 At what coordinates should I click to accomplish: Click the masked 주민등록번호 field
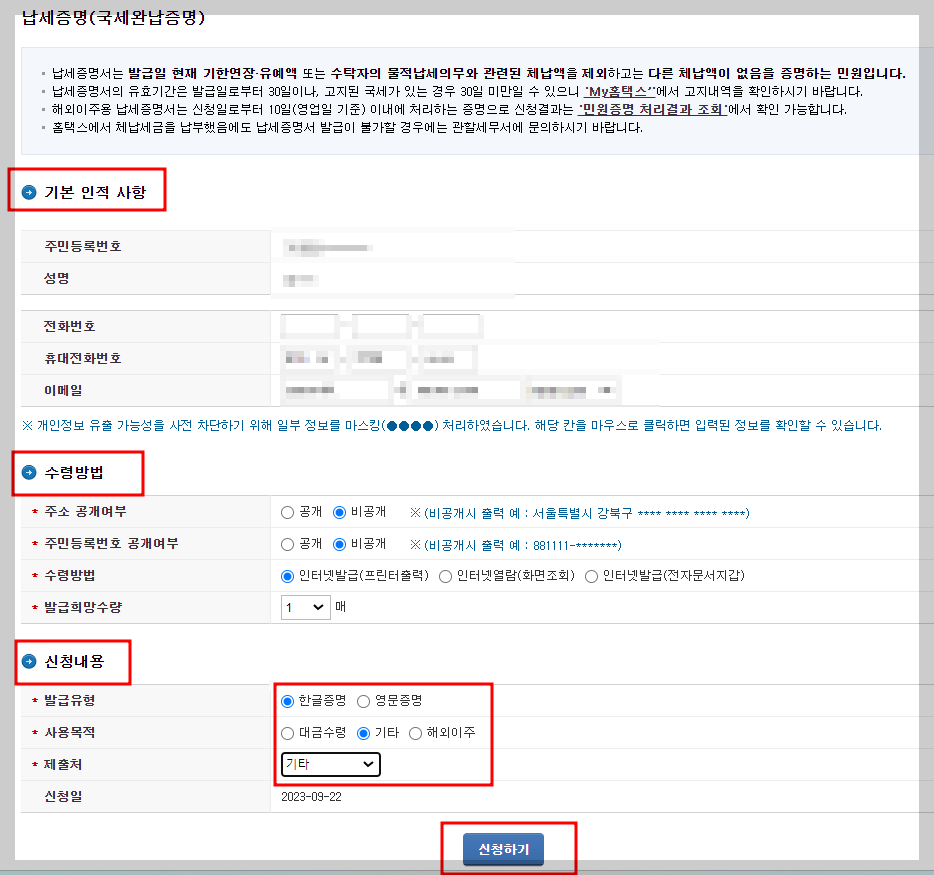click(x=330, y=249)
